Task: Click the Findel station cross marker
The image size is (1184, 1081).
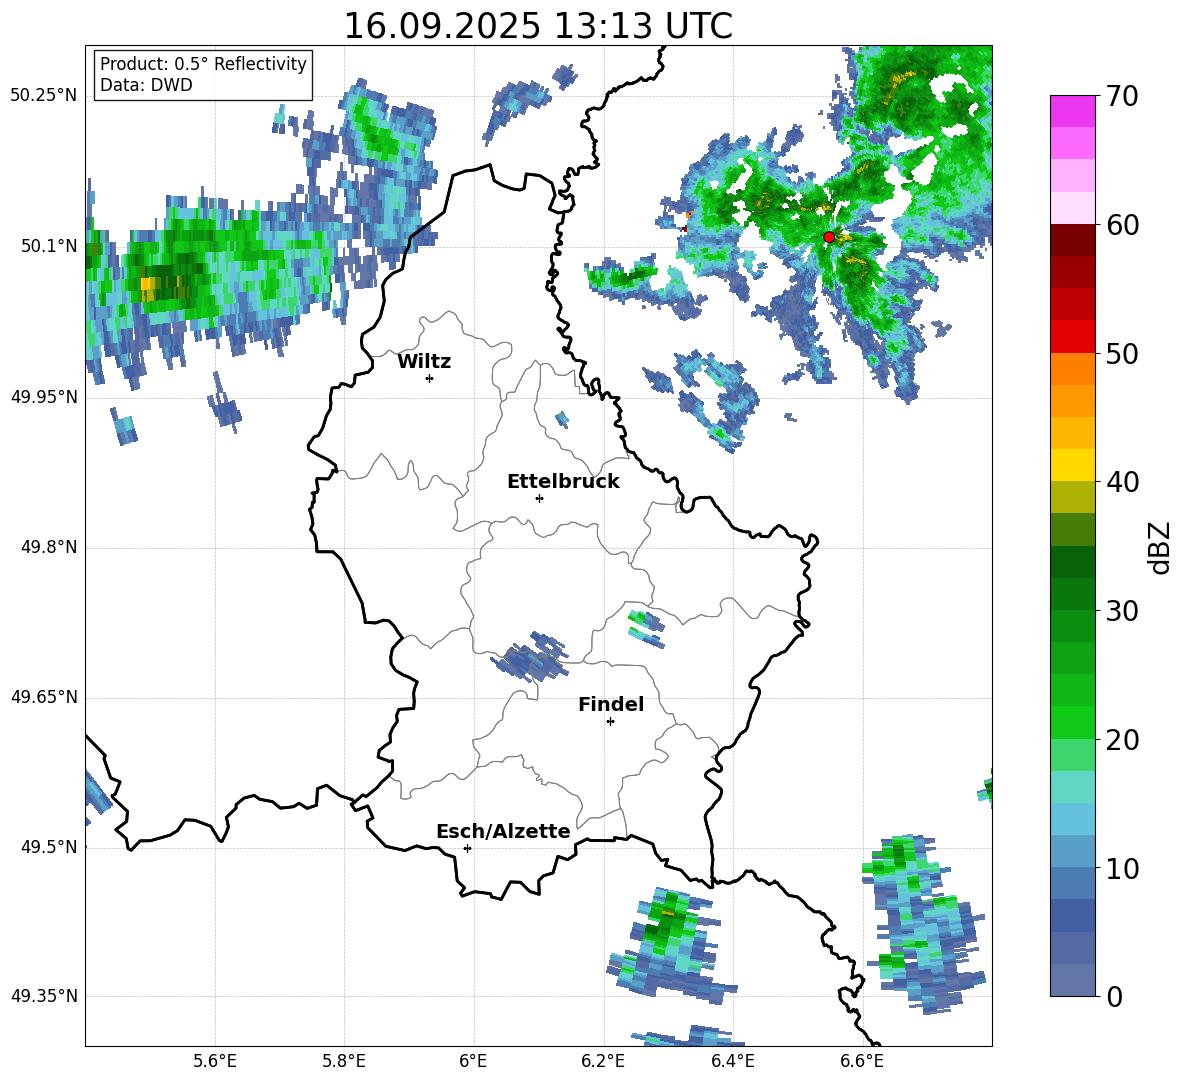Action: (x=610, y=722)
